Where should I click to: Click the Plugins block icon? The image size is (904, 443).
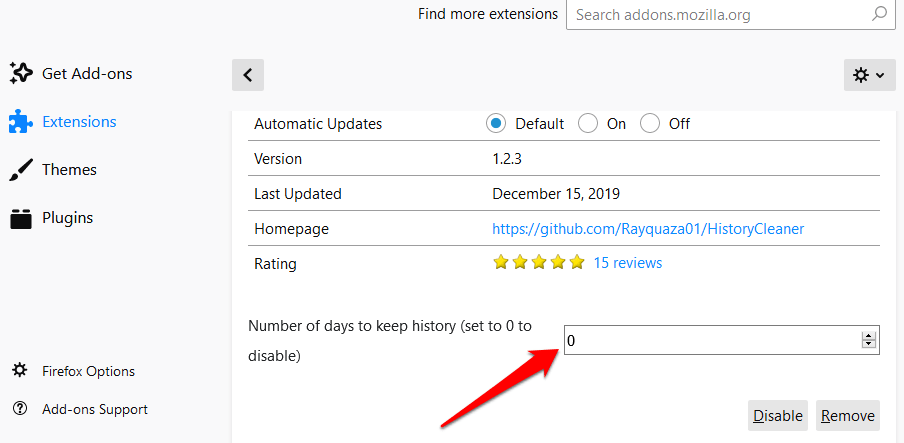click(x=21, y=218)
